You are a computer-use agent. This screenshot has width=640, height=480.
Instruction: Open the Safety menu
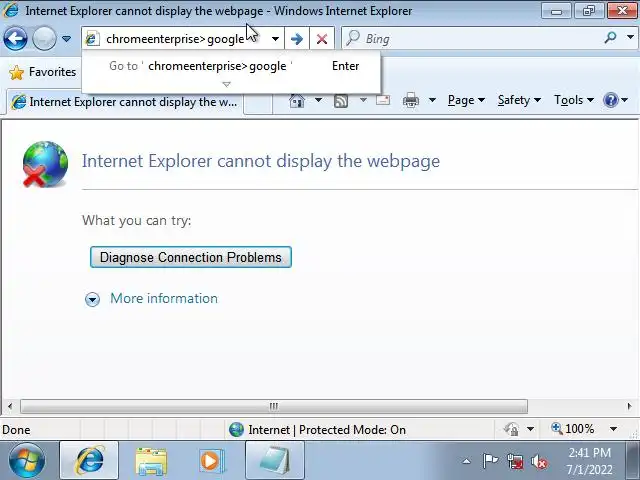point(519,100)
